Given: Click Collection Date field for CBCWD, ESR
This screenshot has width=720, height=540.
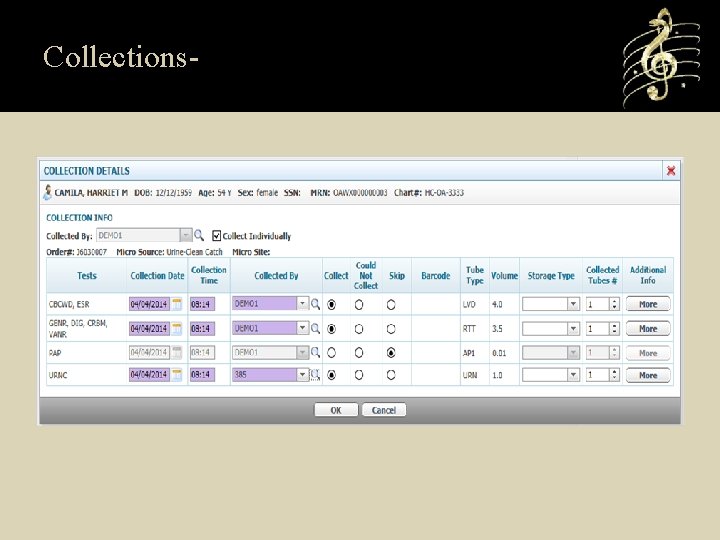Looking at the screenshot, I should coord(149,304).
